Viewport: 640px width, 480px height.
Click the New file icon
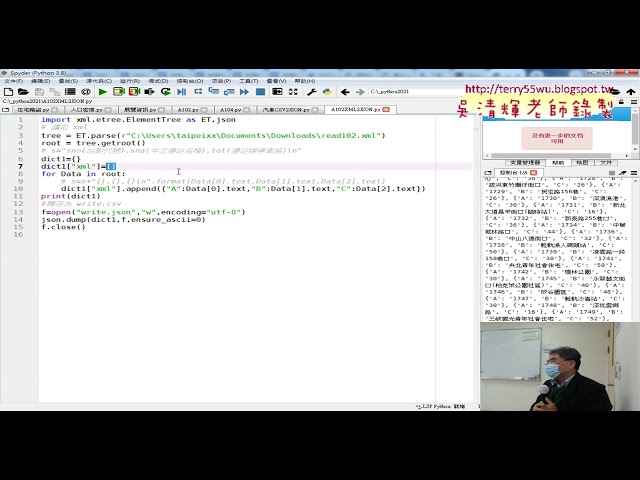point(8,92)
